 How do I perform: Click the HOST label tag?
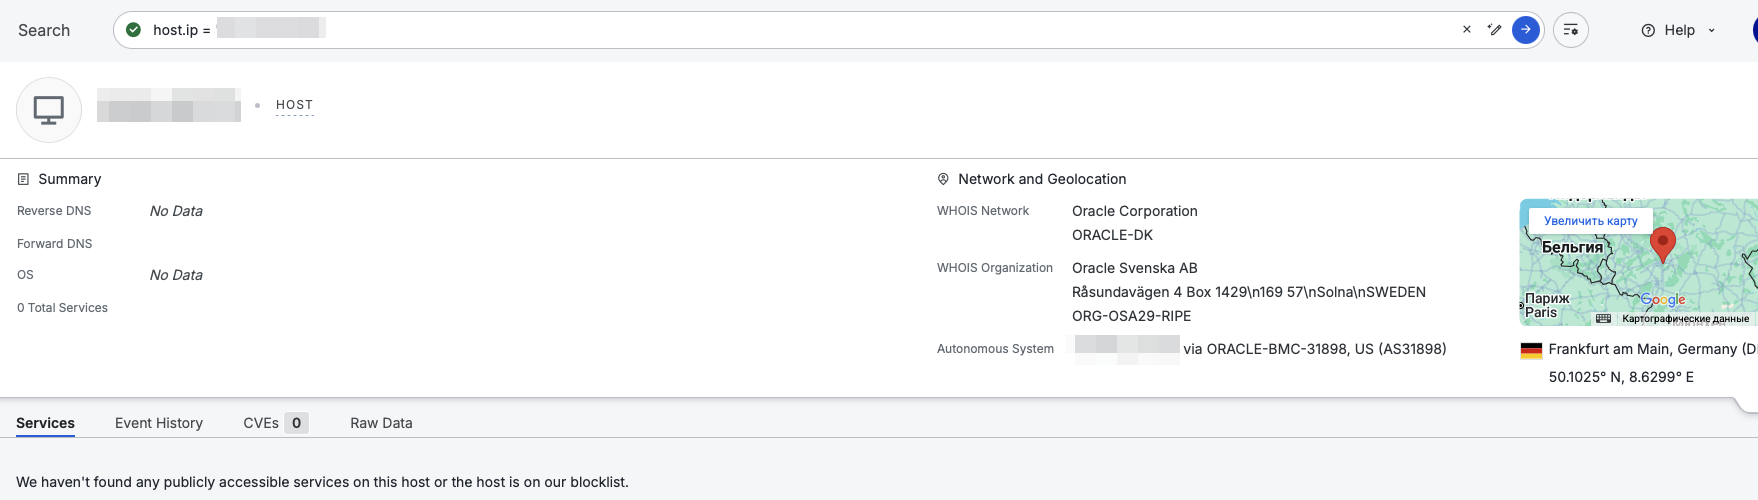[294, 105]
